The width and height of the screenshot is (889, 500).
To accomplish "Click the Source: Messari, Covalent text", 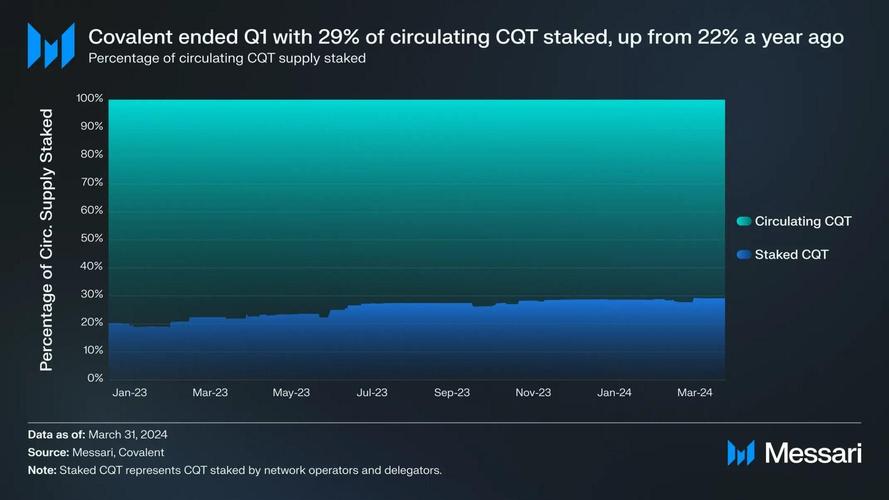I will coord(96,452).
